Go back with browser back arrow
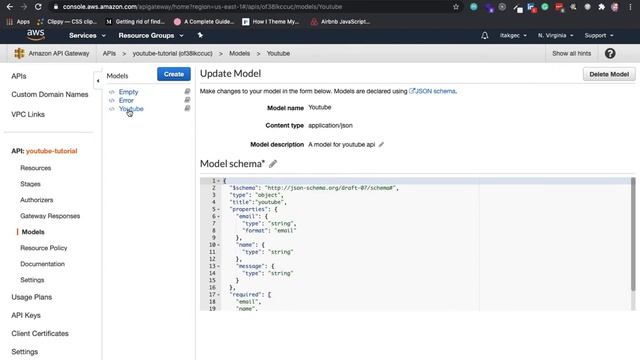Viewport: 640px width, 360px height. 9,7
